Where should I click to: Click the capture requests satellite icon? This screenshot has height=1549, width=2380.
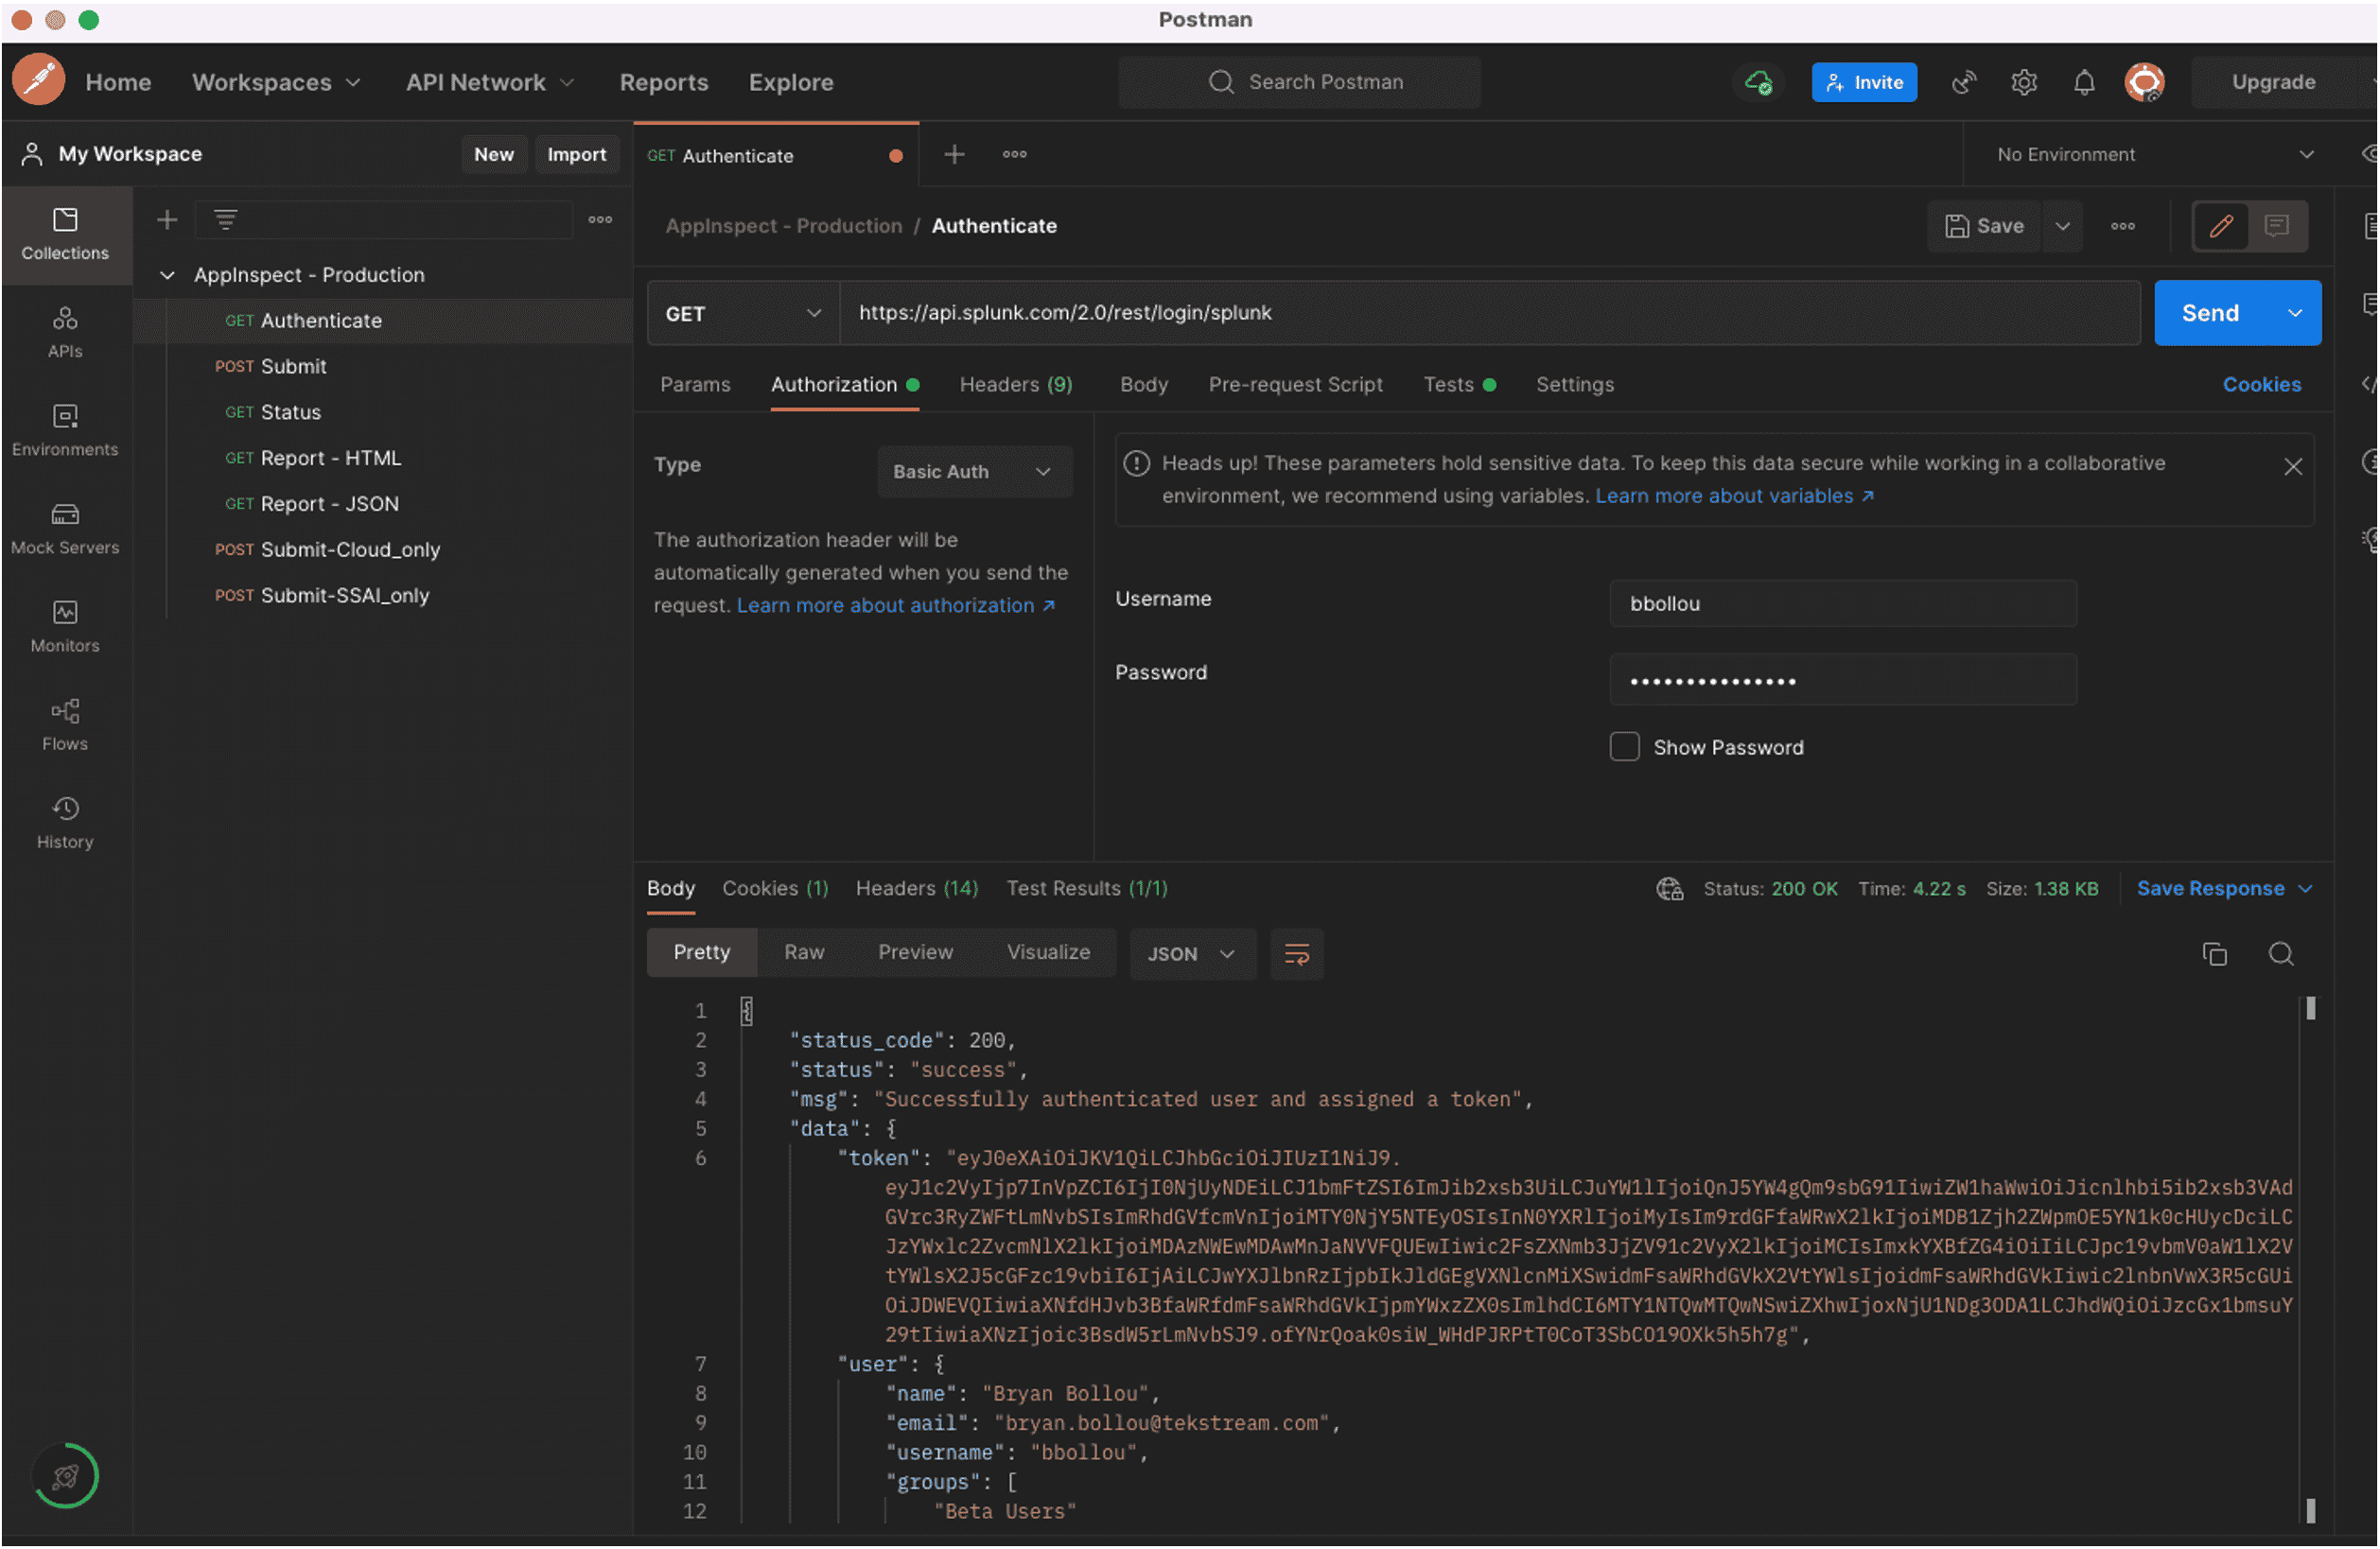coord(1963,82)
